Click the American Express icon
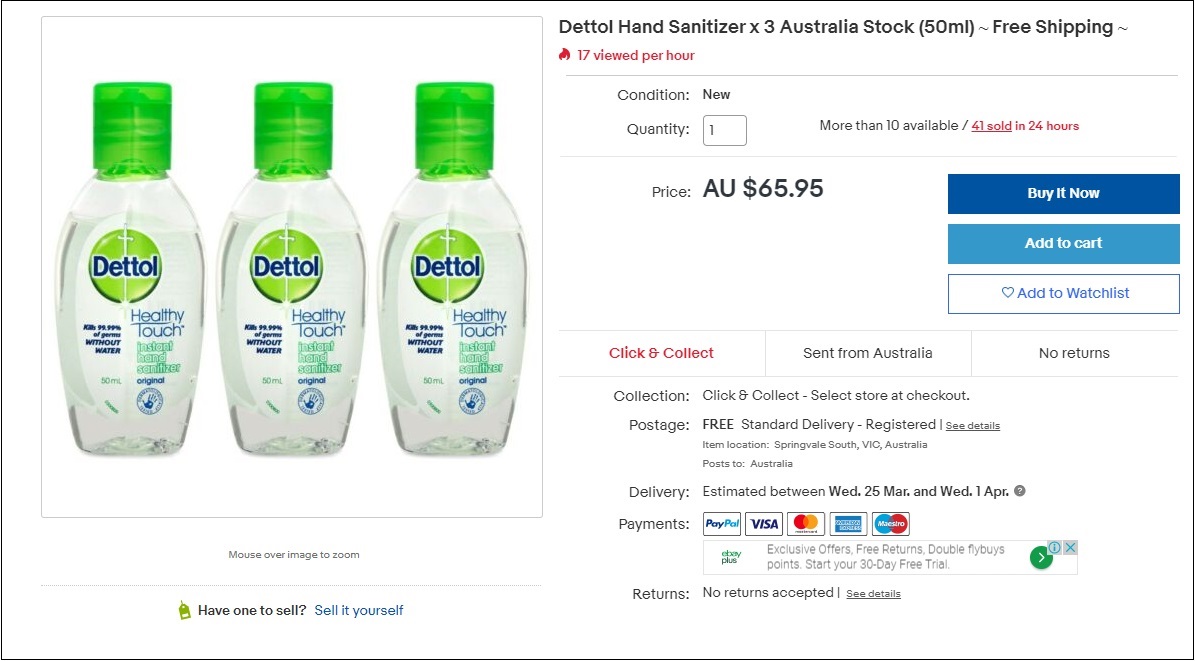The image size is (1195, 661). coord(848,524)
